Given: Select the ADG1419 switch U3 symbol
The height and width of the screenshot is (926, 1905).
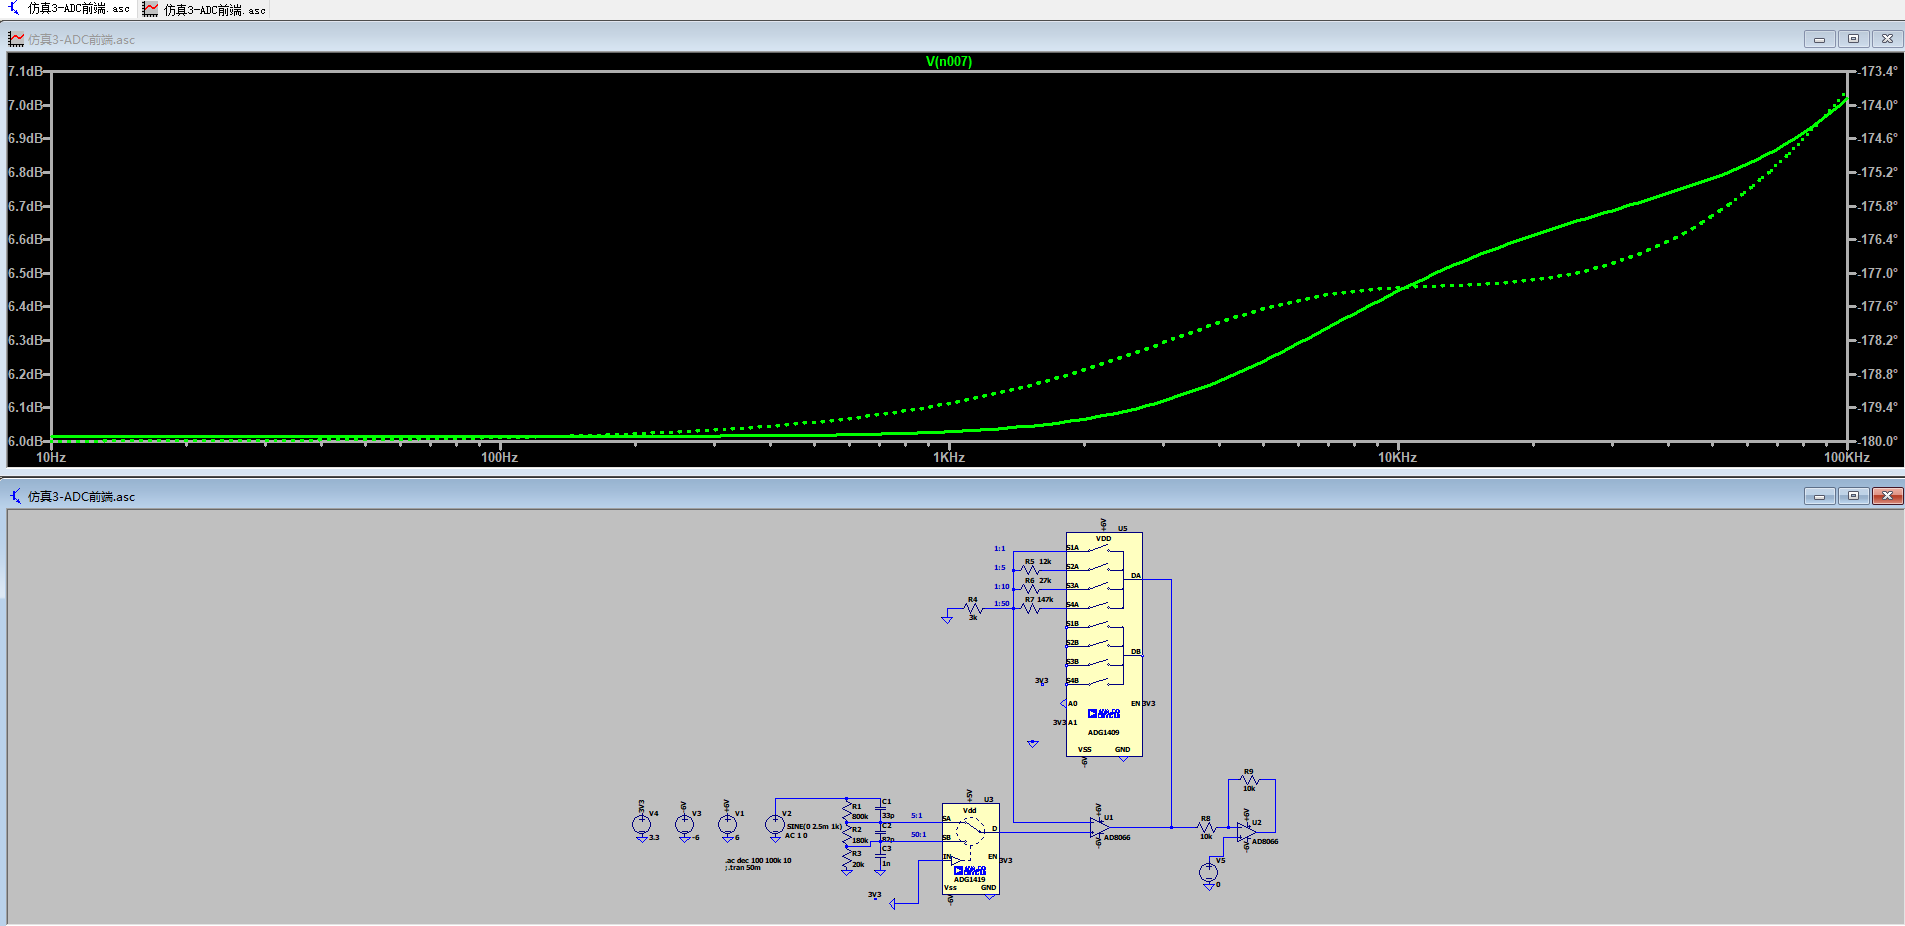Looking at the screenshot, I should point(970,849).
